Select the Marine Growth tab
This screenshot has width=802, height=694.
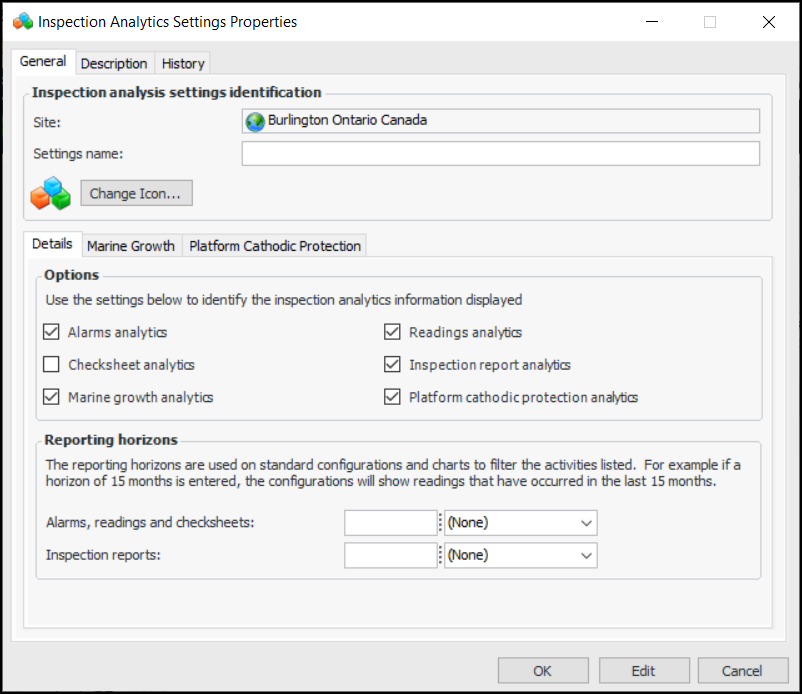(x=131, y=246)
